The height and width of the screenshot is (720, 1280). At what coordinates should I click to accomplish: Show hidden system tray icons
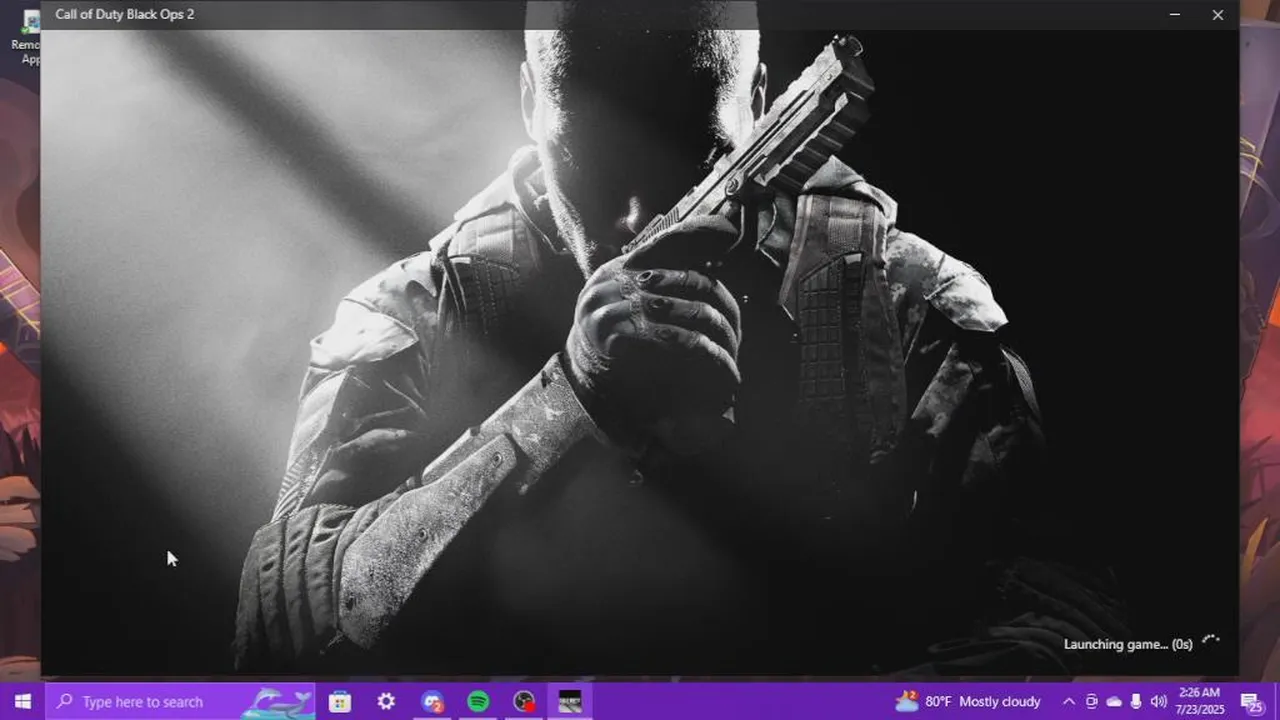[1069, 701]
